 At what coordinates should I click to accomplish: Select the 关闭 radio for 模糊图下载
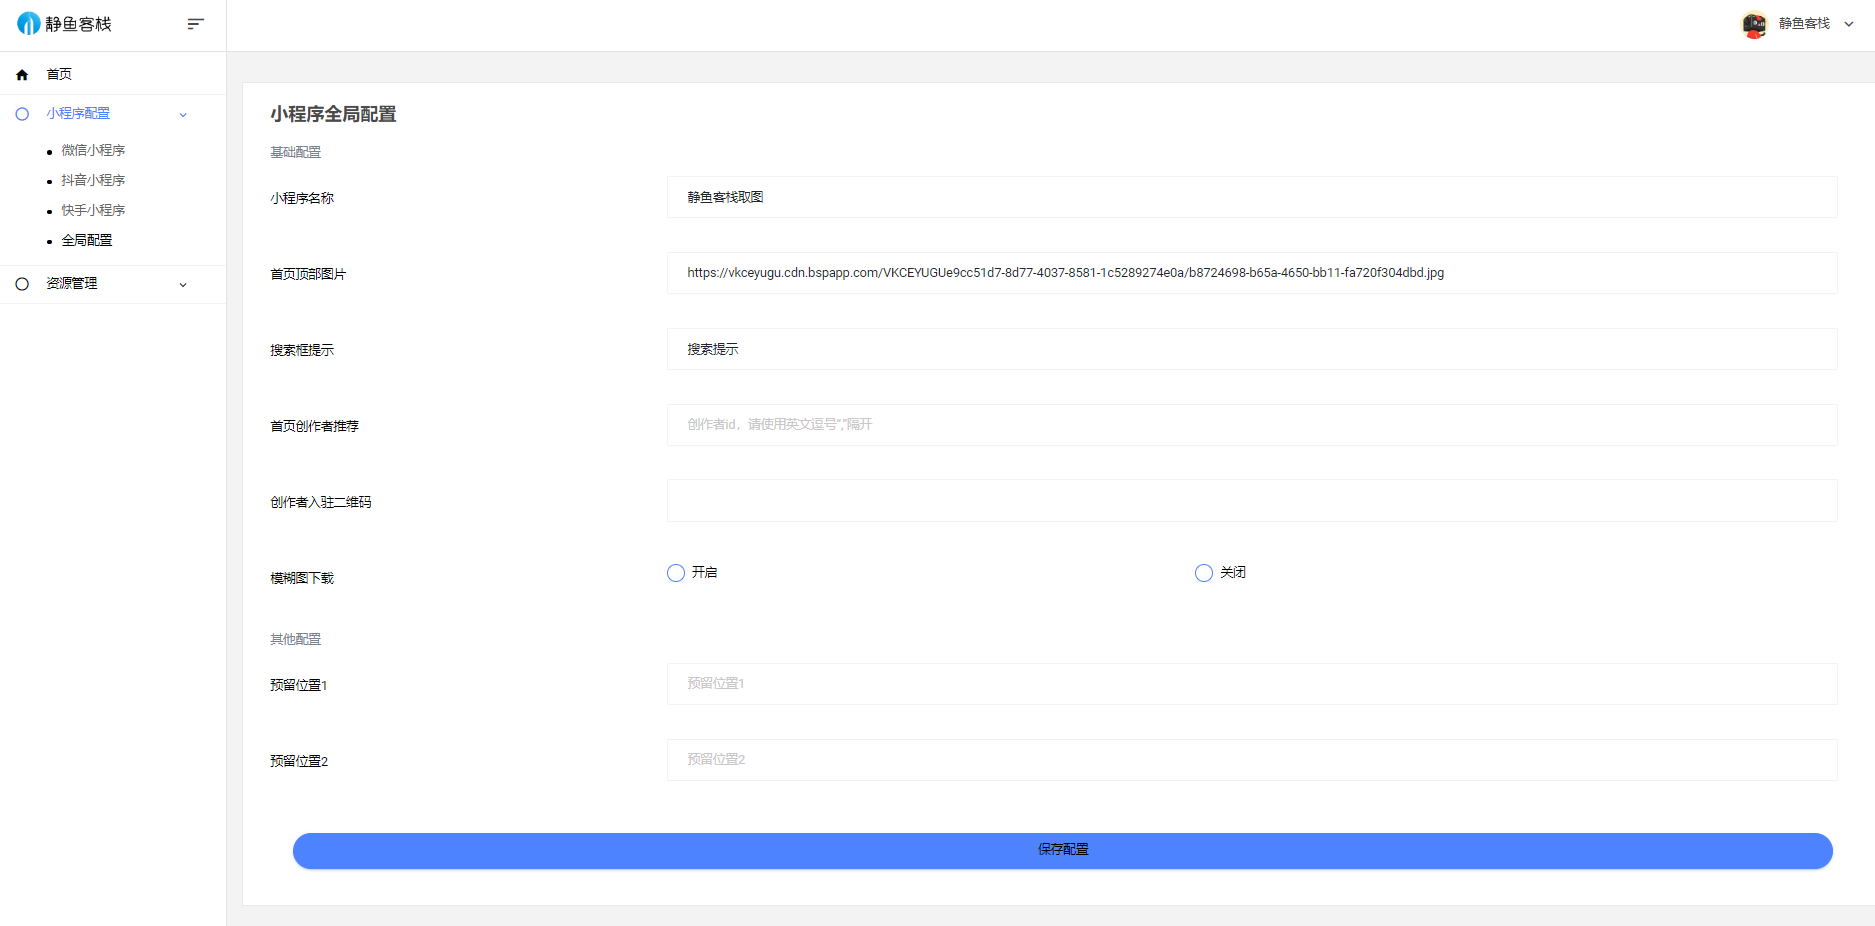point(1204,573)
